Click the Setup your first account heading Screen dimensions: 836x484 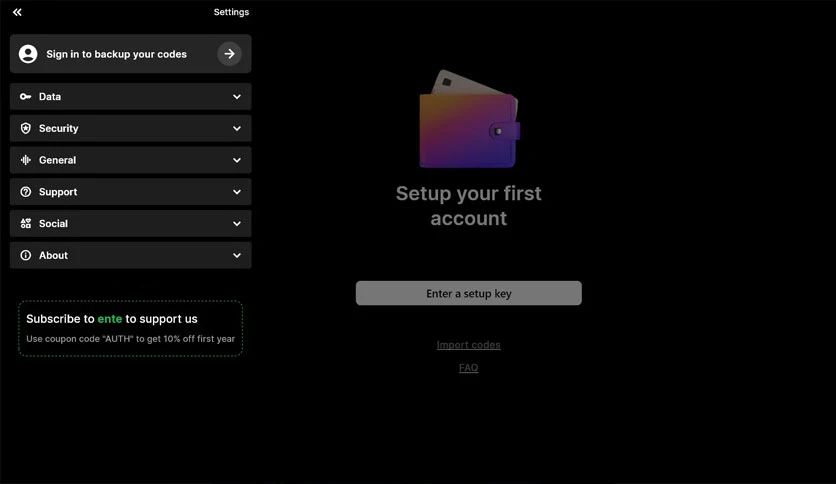[x=469, y=206]
